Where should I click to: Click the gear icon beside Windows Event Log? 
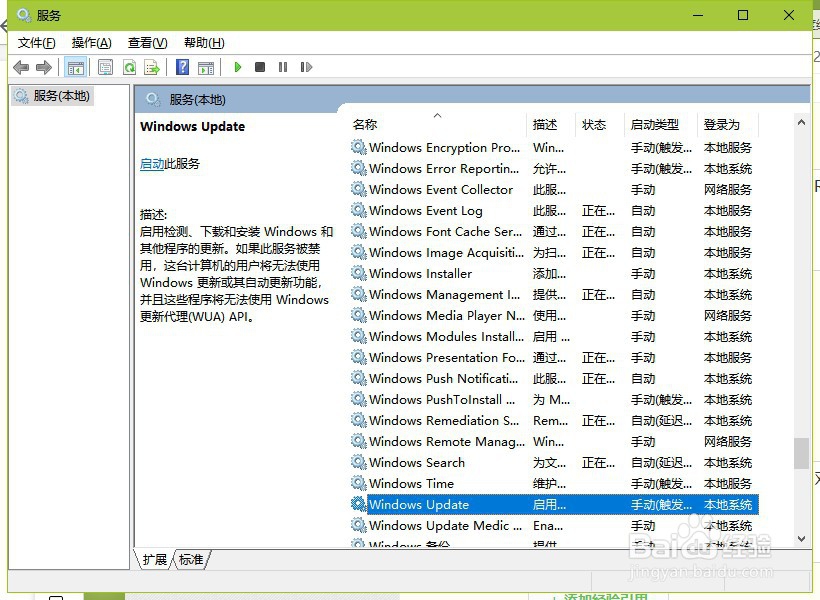[358, 210]
